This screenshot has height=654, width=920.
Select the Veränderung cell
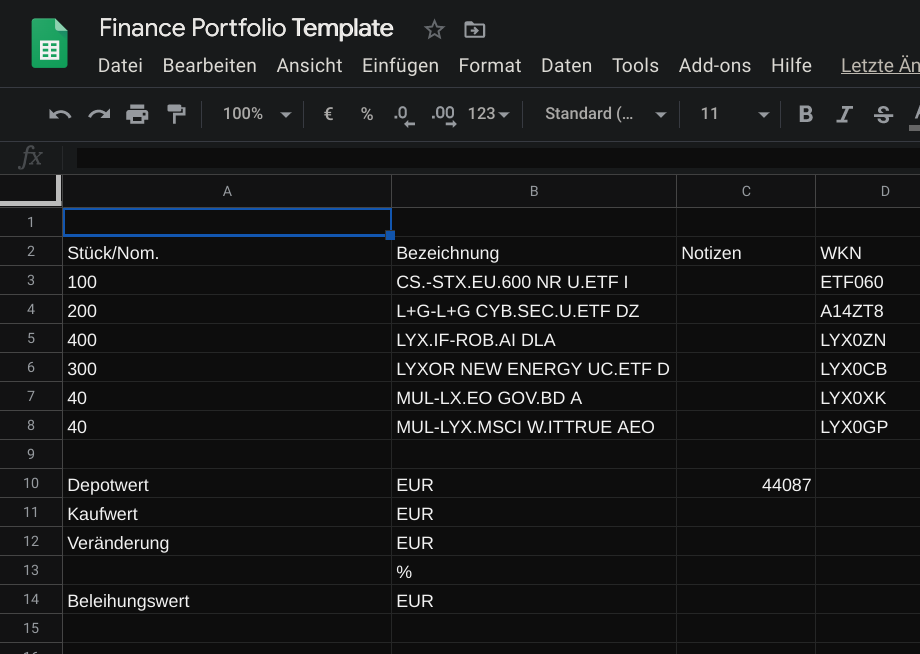pyautogui.click(x=227, y=543)
